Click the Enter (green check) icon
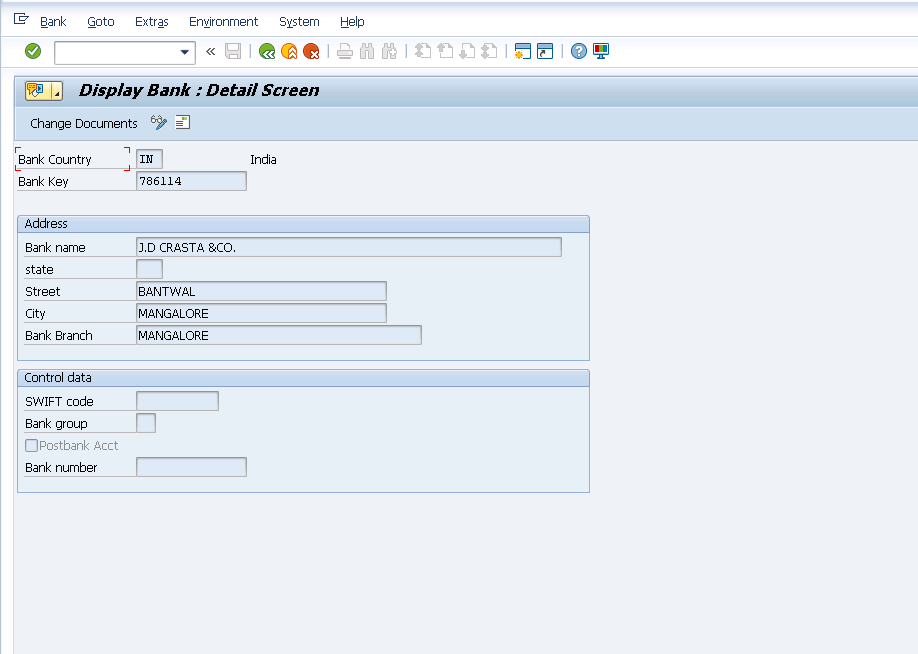Viewport: 918px width, 654px height. pyautogui.click(x=31, y=51)
